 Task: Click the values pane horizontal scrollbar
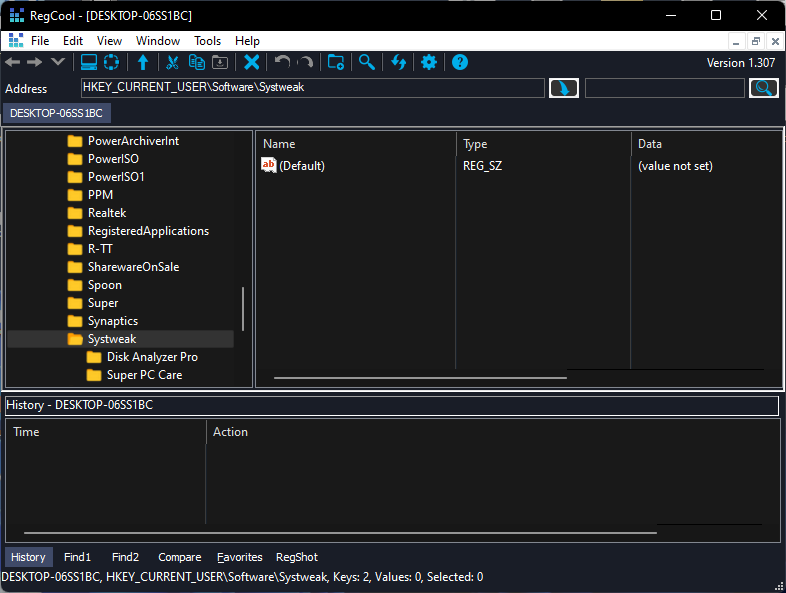pos(420,378)
